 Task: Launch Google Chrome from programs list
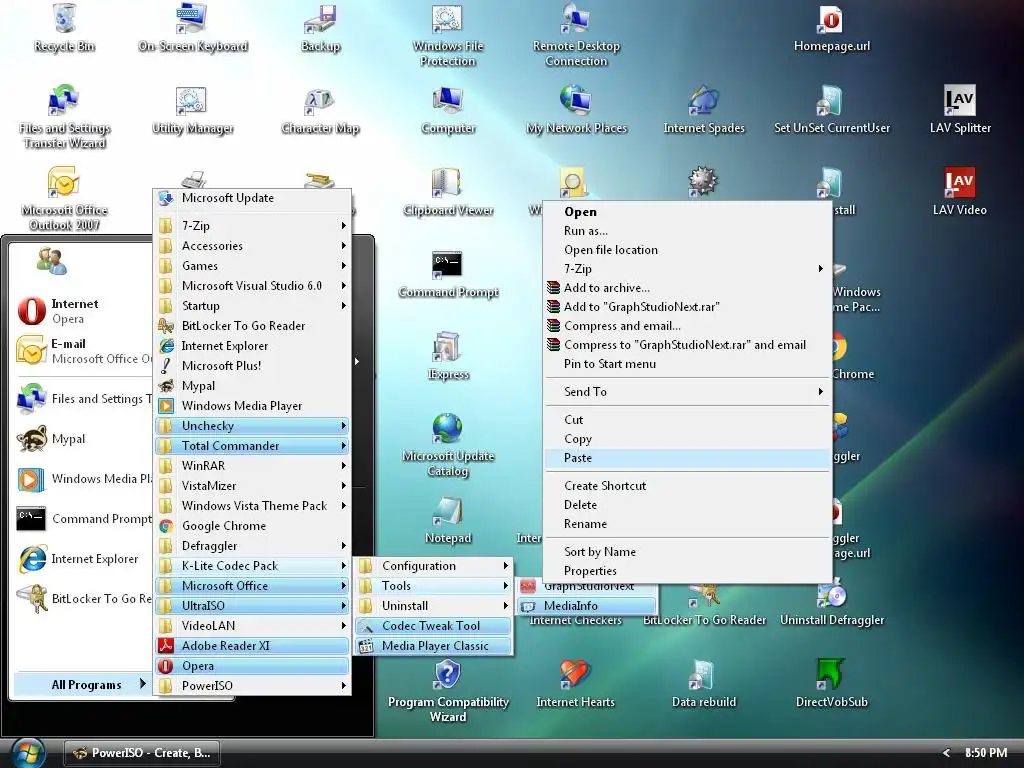(x=252, y=526)
